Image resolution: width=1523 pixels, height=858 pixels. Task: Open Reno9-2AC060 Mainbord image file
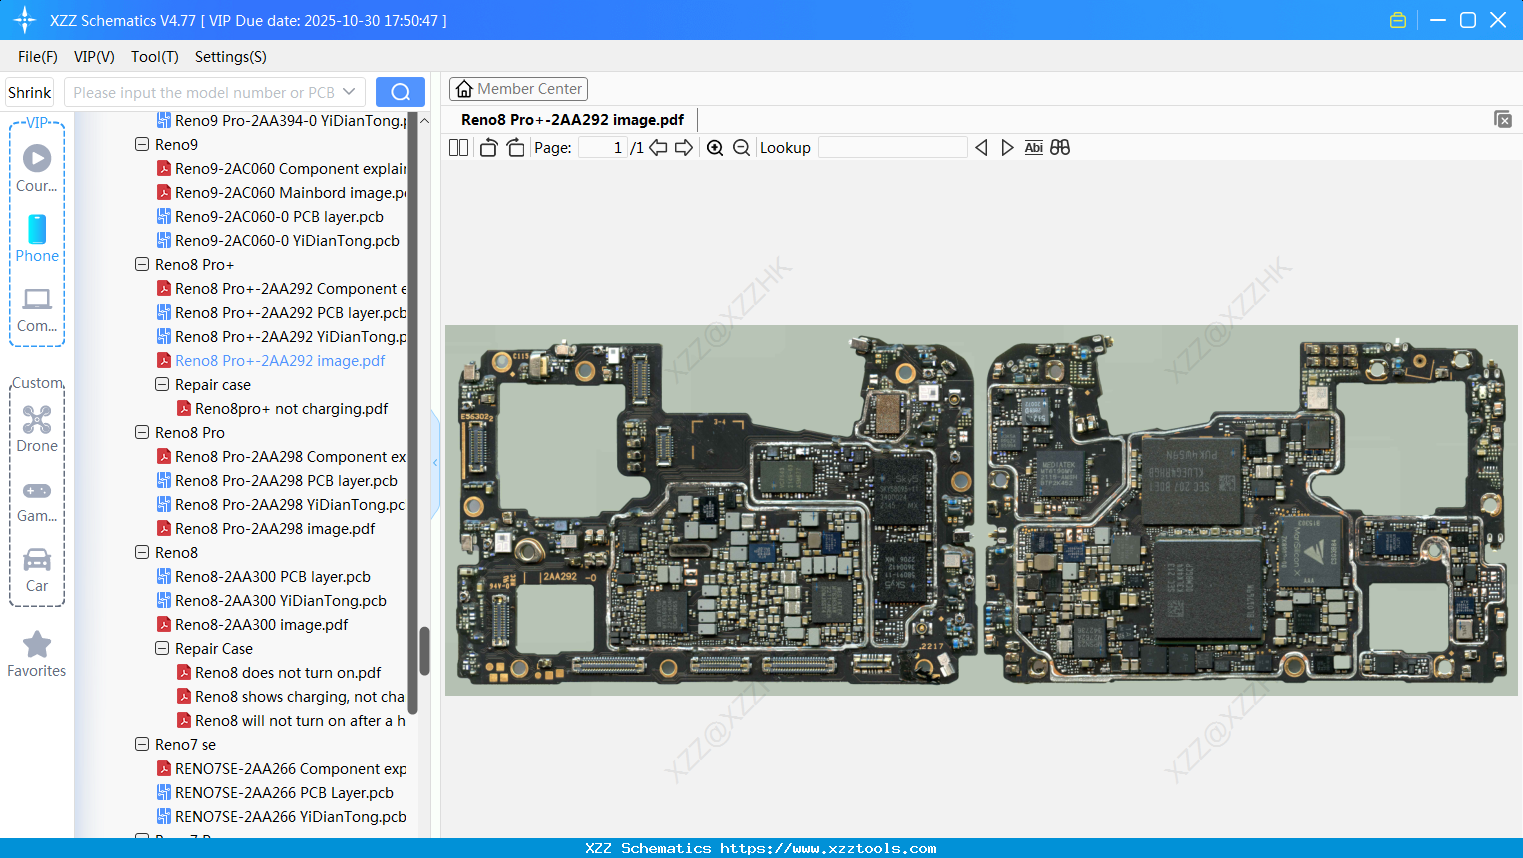click(x=281, y=193)
